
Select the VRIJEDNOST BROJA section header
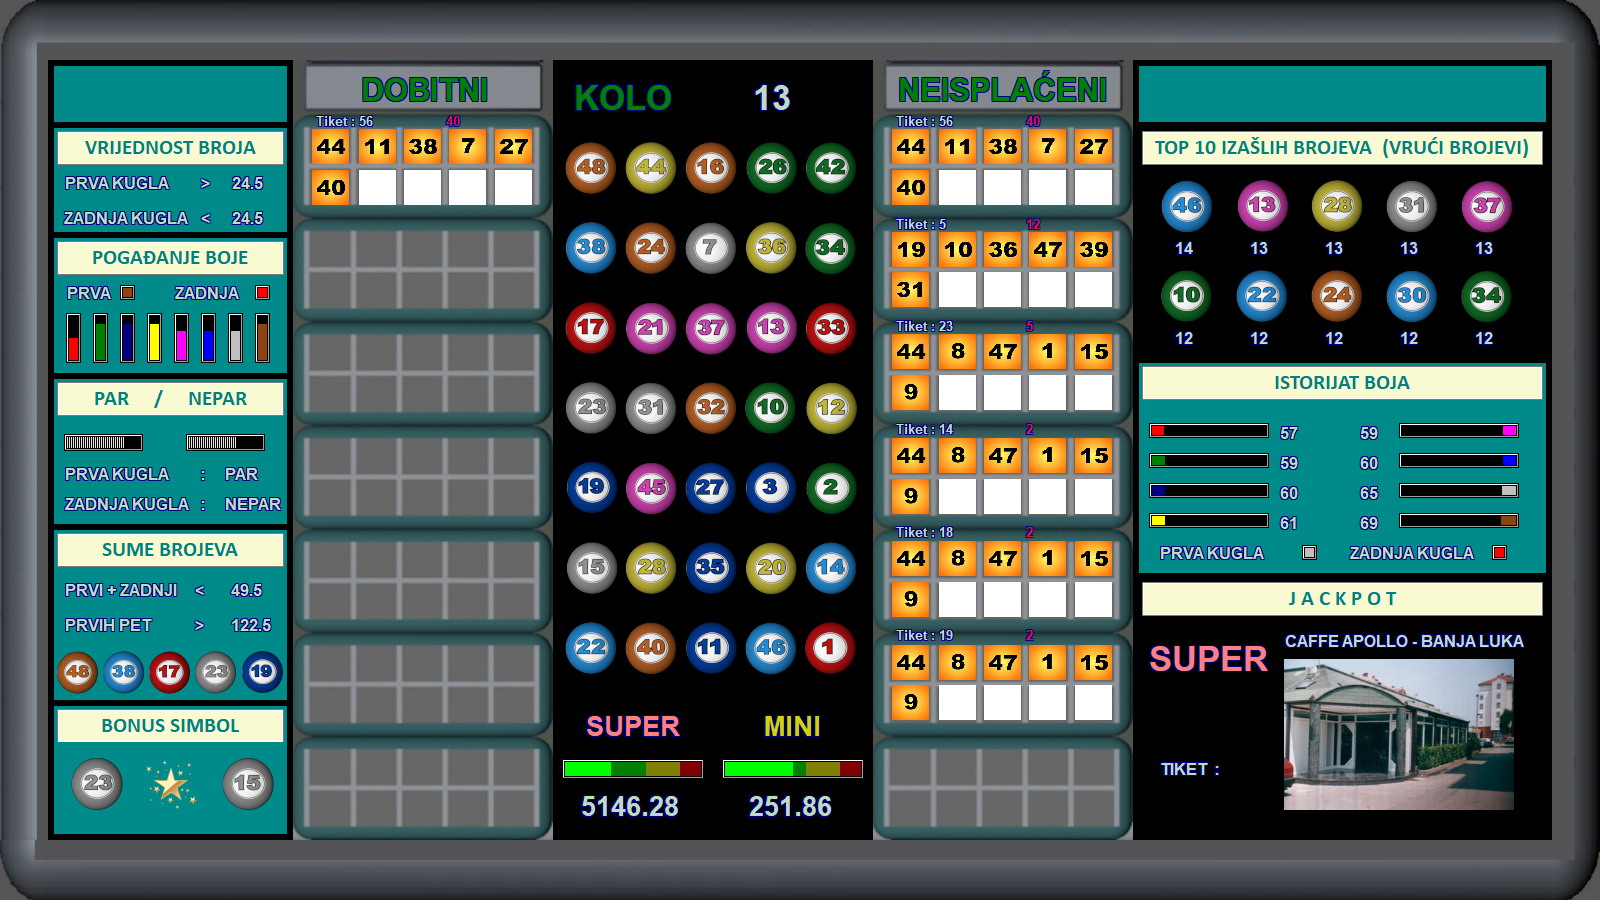coord(170,148)
